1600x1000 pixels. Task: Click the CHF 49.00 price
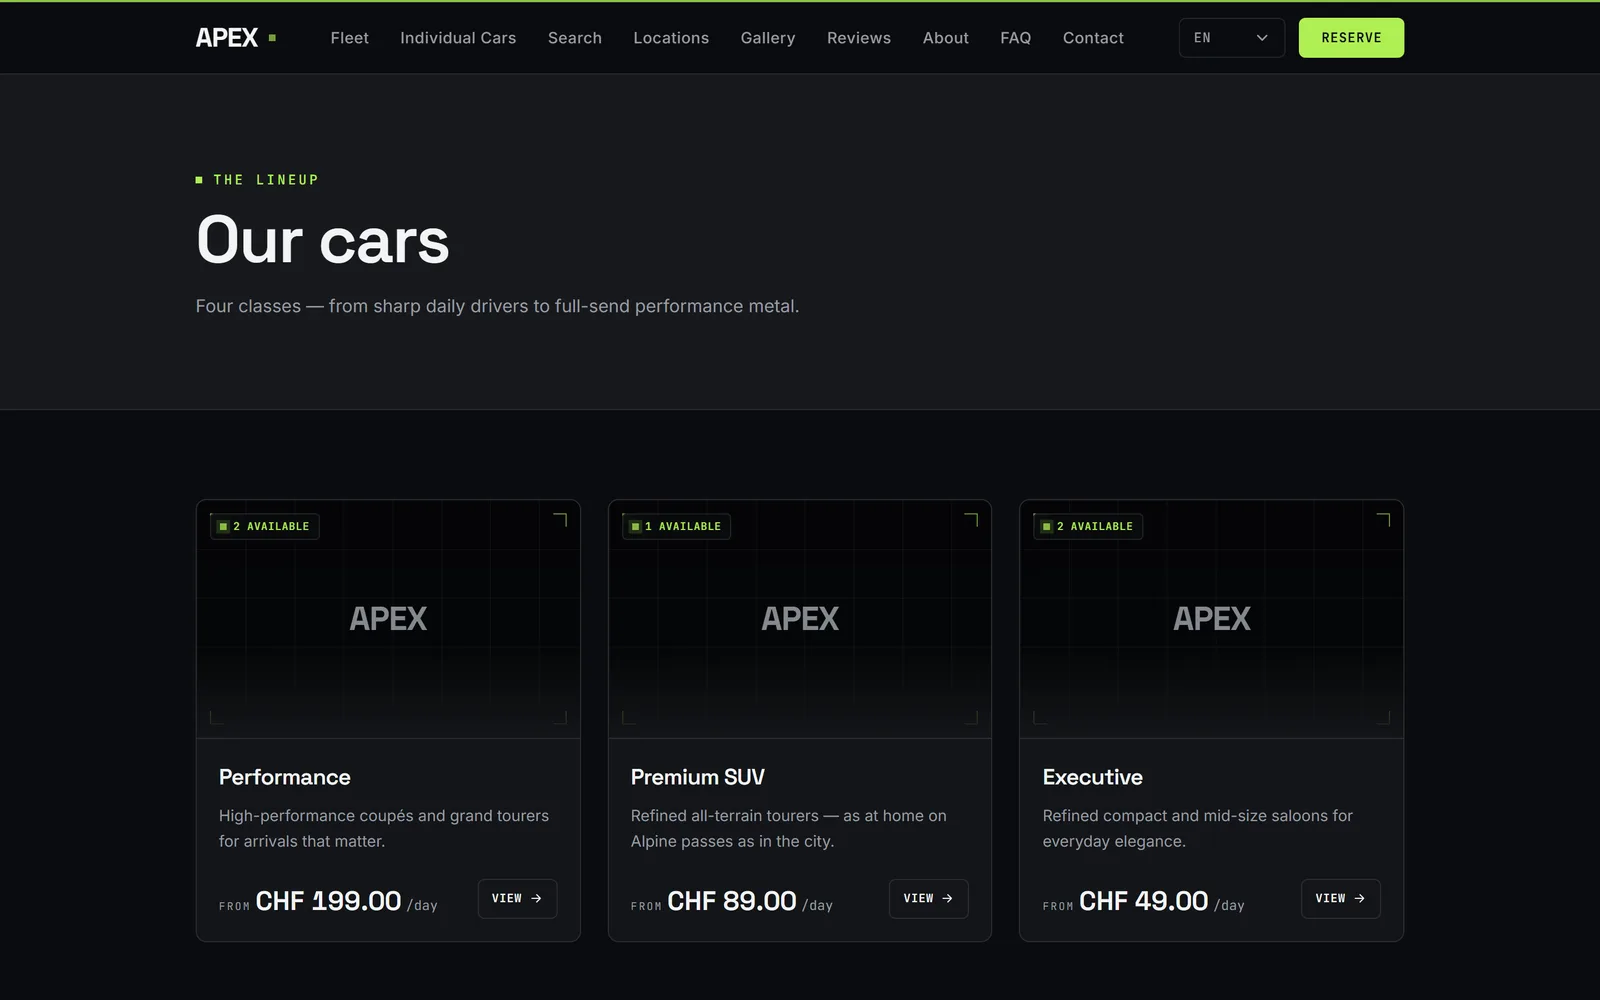click(1144, 901)
